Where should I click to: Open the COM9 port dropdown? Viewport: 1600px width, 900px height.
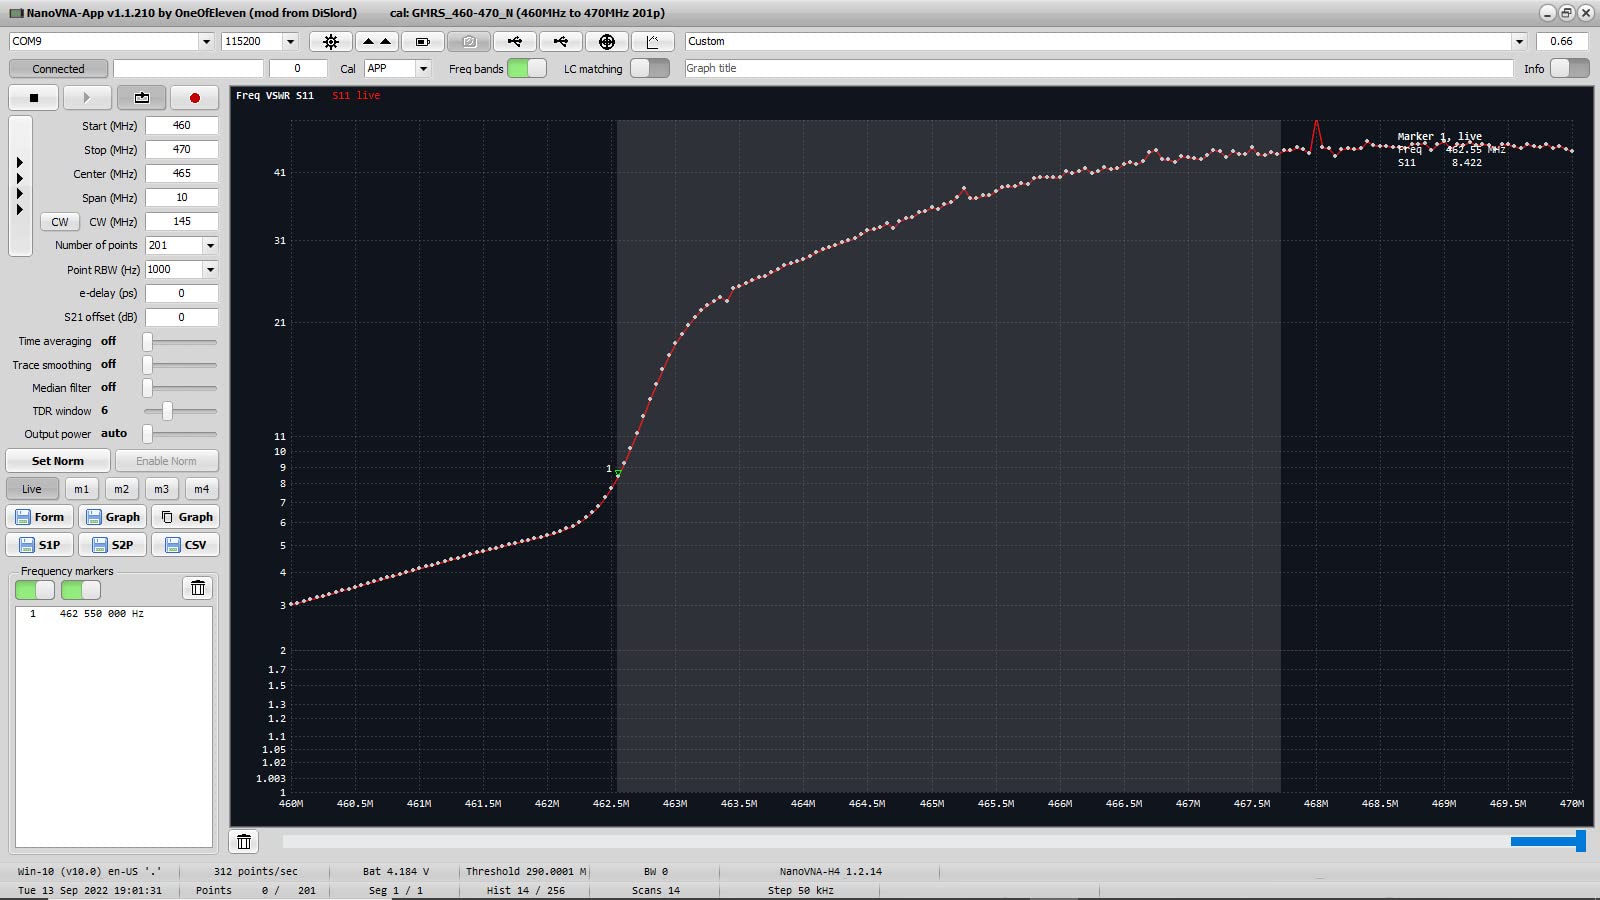[206, 42]
